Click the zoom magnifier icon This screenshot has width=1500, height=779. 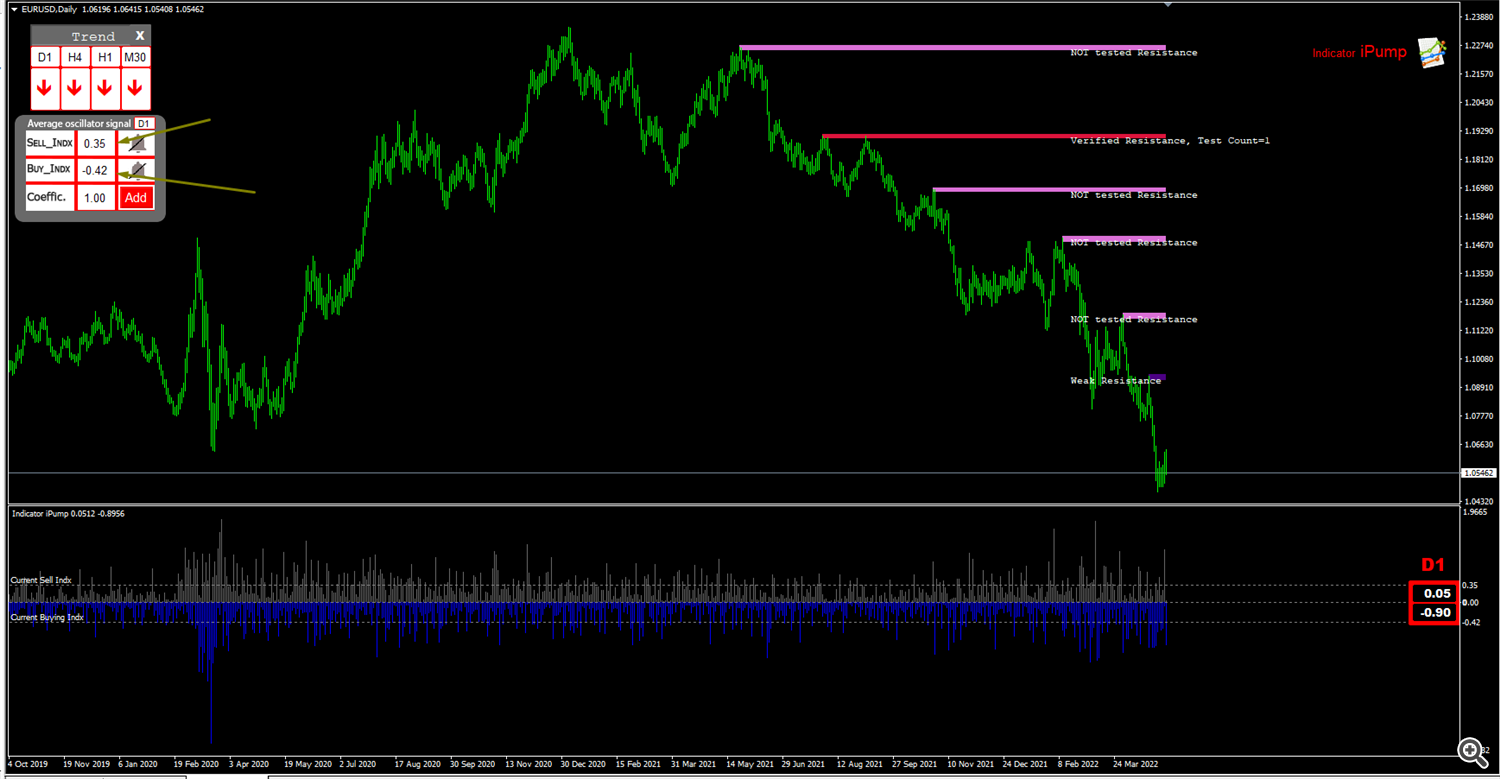[x=1469, y=749]
